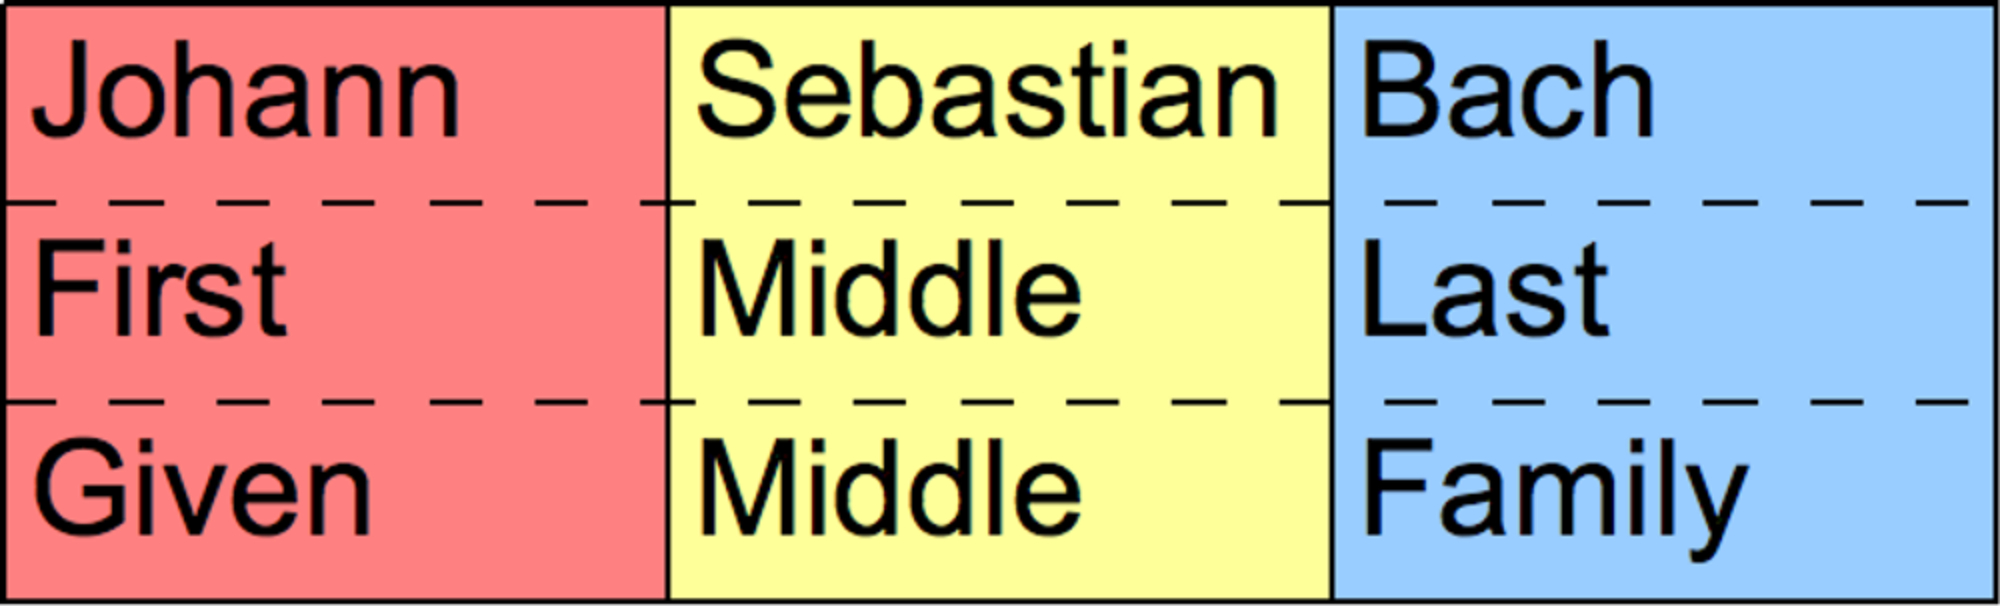Select the label First under Johann
This screenshot has width=2000, height=606.
tap(160, 292)
